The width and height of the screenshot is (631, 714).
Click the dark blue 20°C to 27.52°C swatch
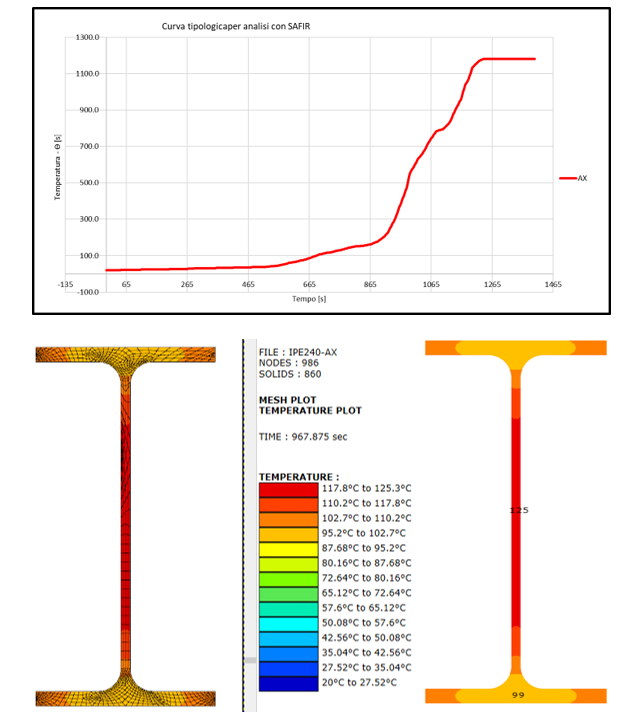pos(288,684)
